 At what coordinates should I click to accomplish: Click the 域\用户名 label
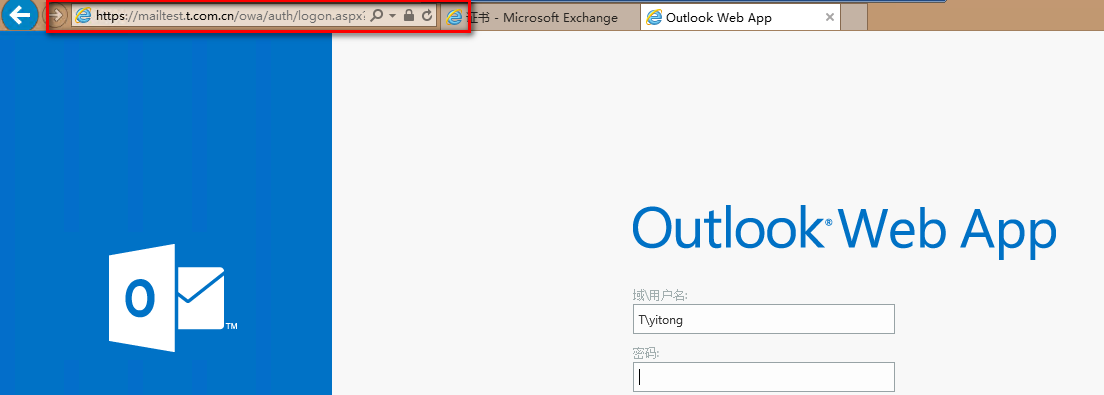(660, 295)
